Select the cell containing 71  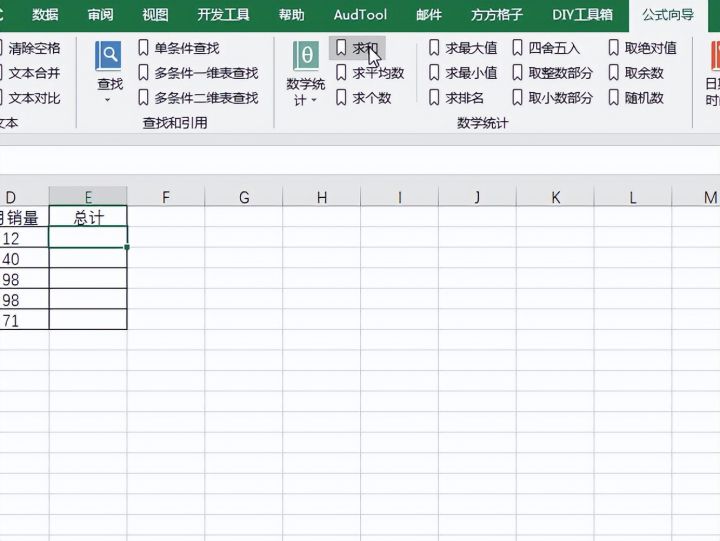[x=24, y=320]
